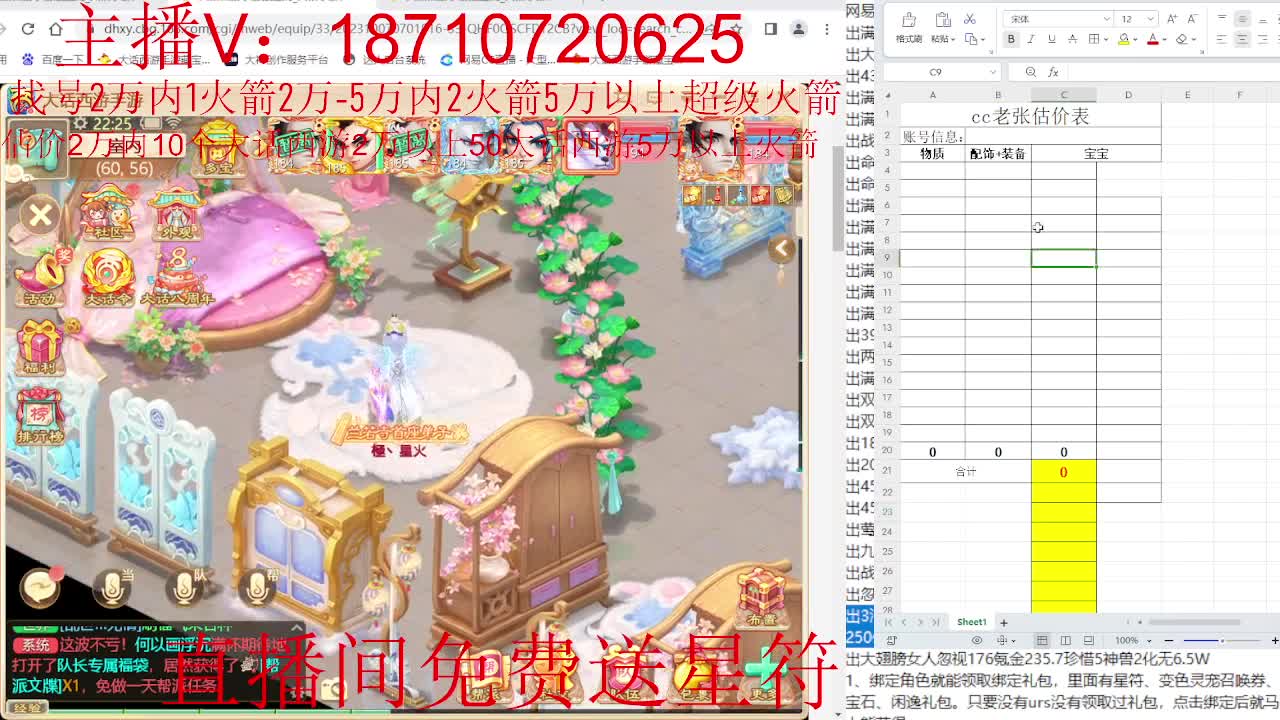
Task: Open the 布置 furniture chest icon
Action: coord(762,598)
